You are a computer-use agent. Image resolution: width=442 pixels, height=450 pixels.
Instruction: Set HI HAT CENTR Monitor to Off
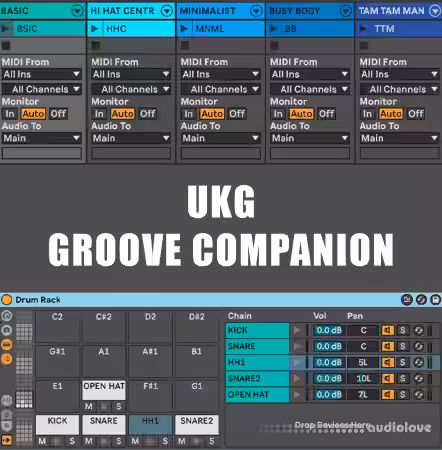(147, 114)
